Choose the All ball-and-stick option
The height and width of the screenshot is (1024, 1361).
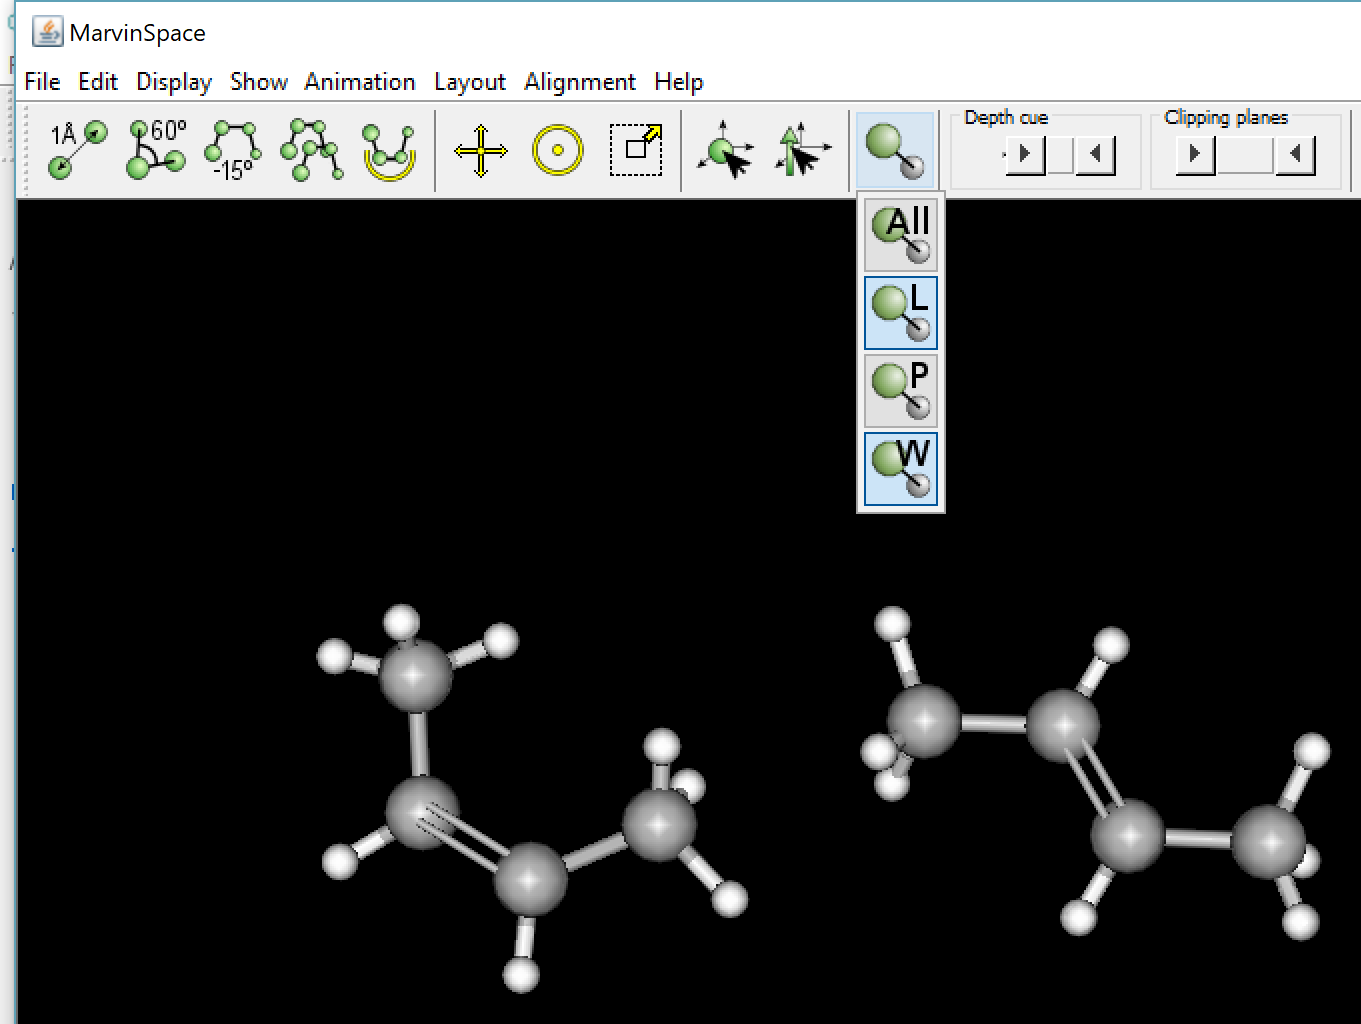tap(900, 235)
